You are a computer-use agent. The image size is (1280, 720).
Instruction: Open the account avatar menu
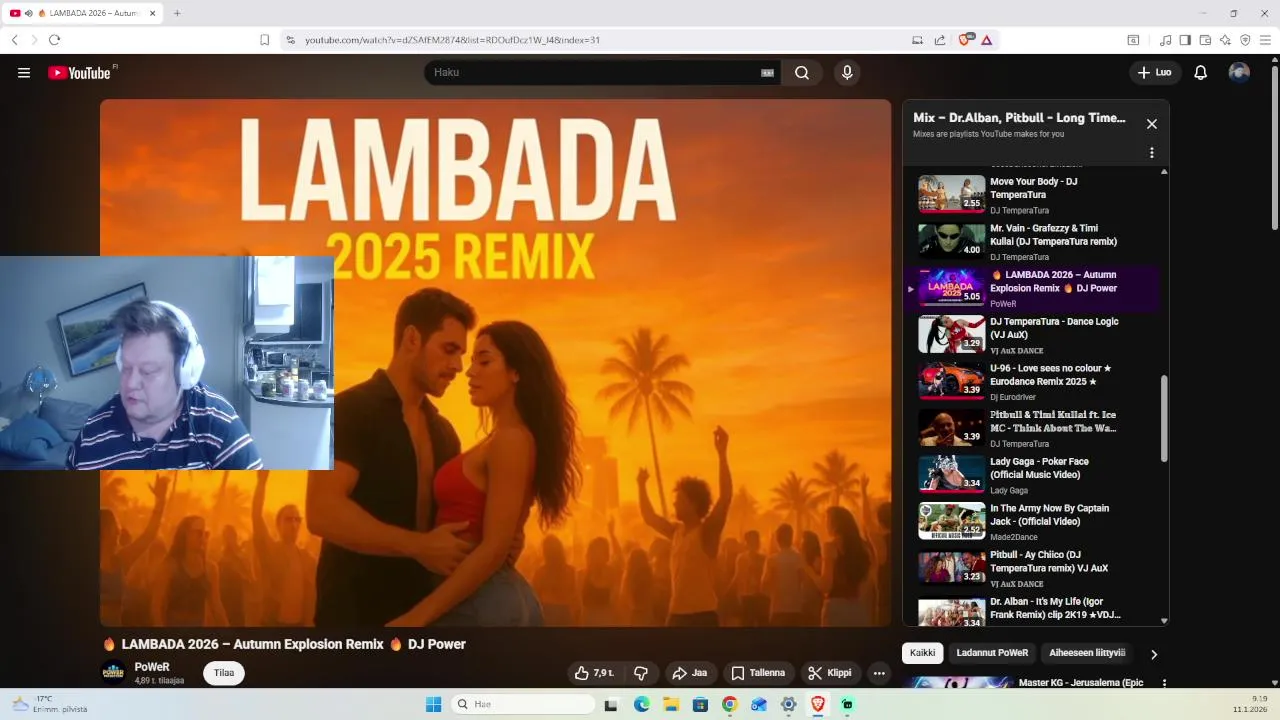pos(1239,73)
